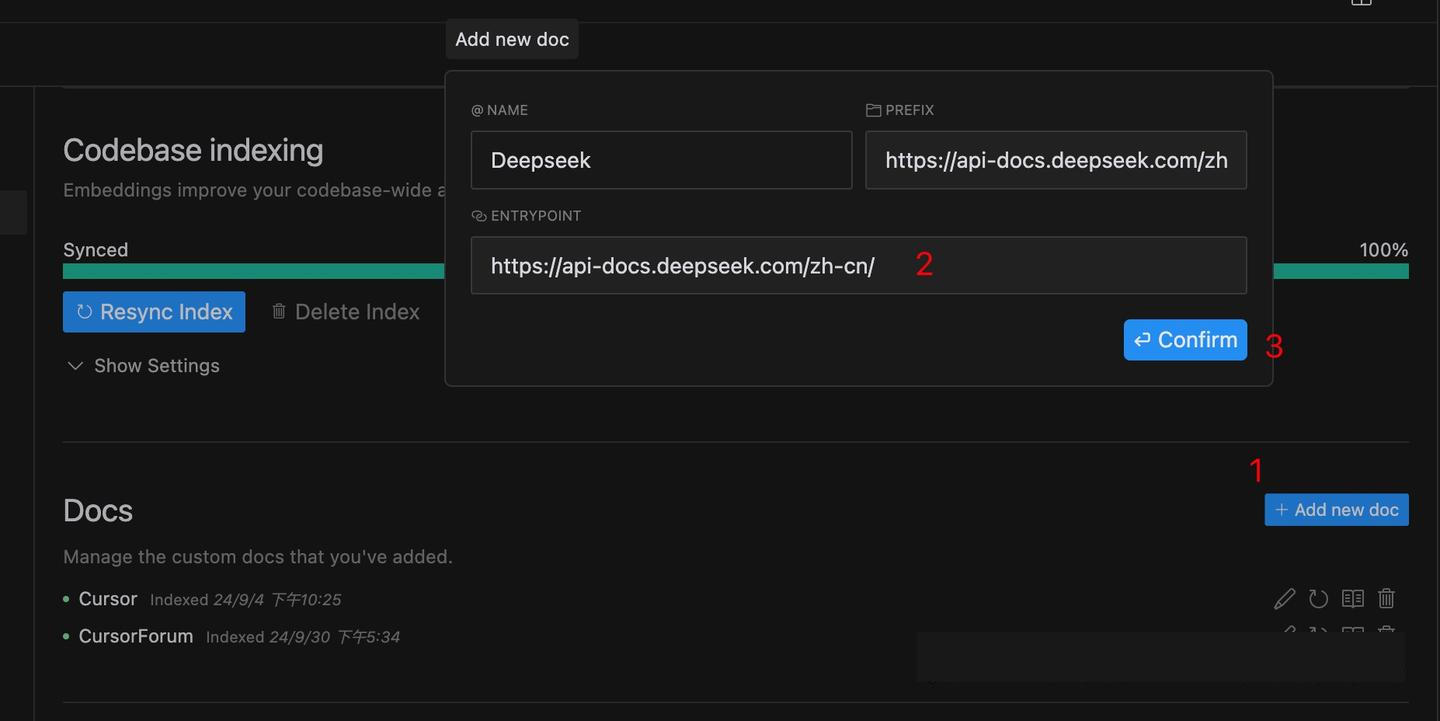Click the pencil edit icon for Cursor doc
The image size is (1440, 721).
[1284, 599]
